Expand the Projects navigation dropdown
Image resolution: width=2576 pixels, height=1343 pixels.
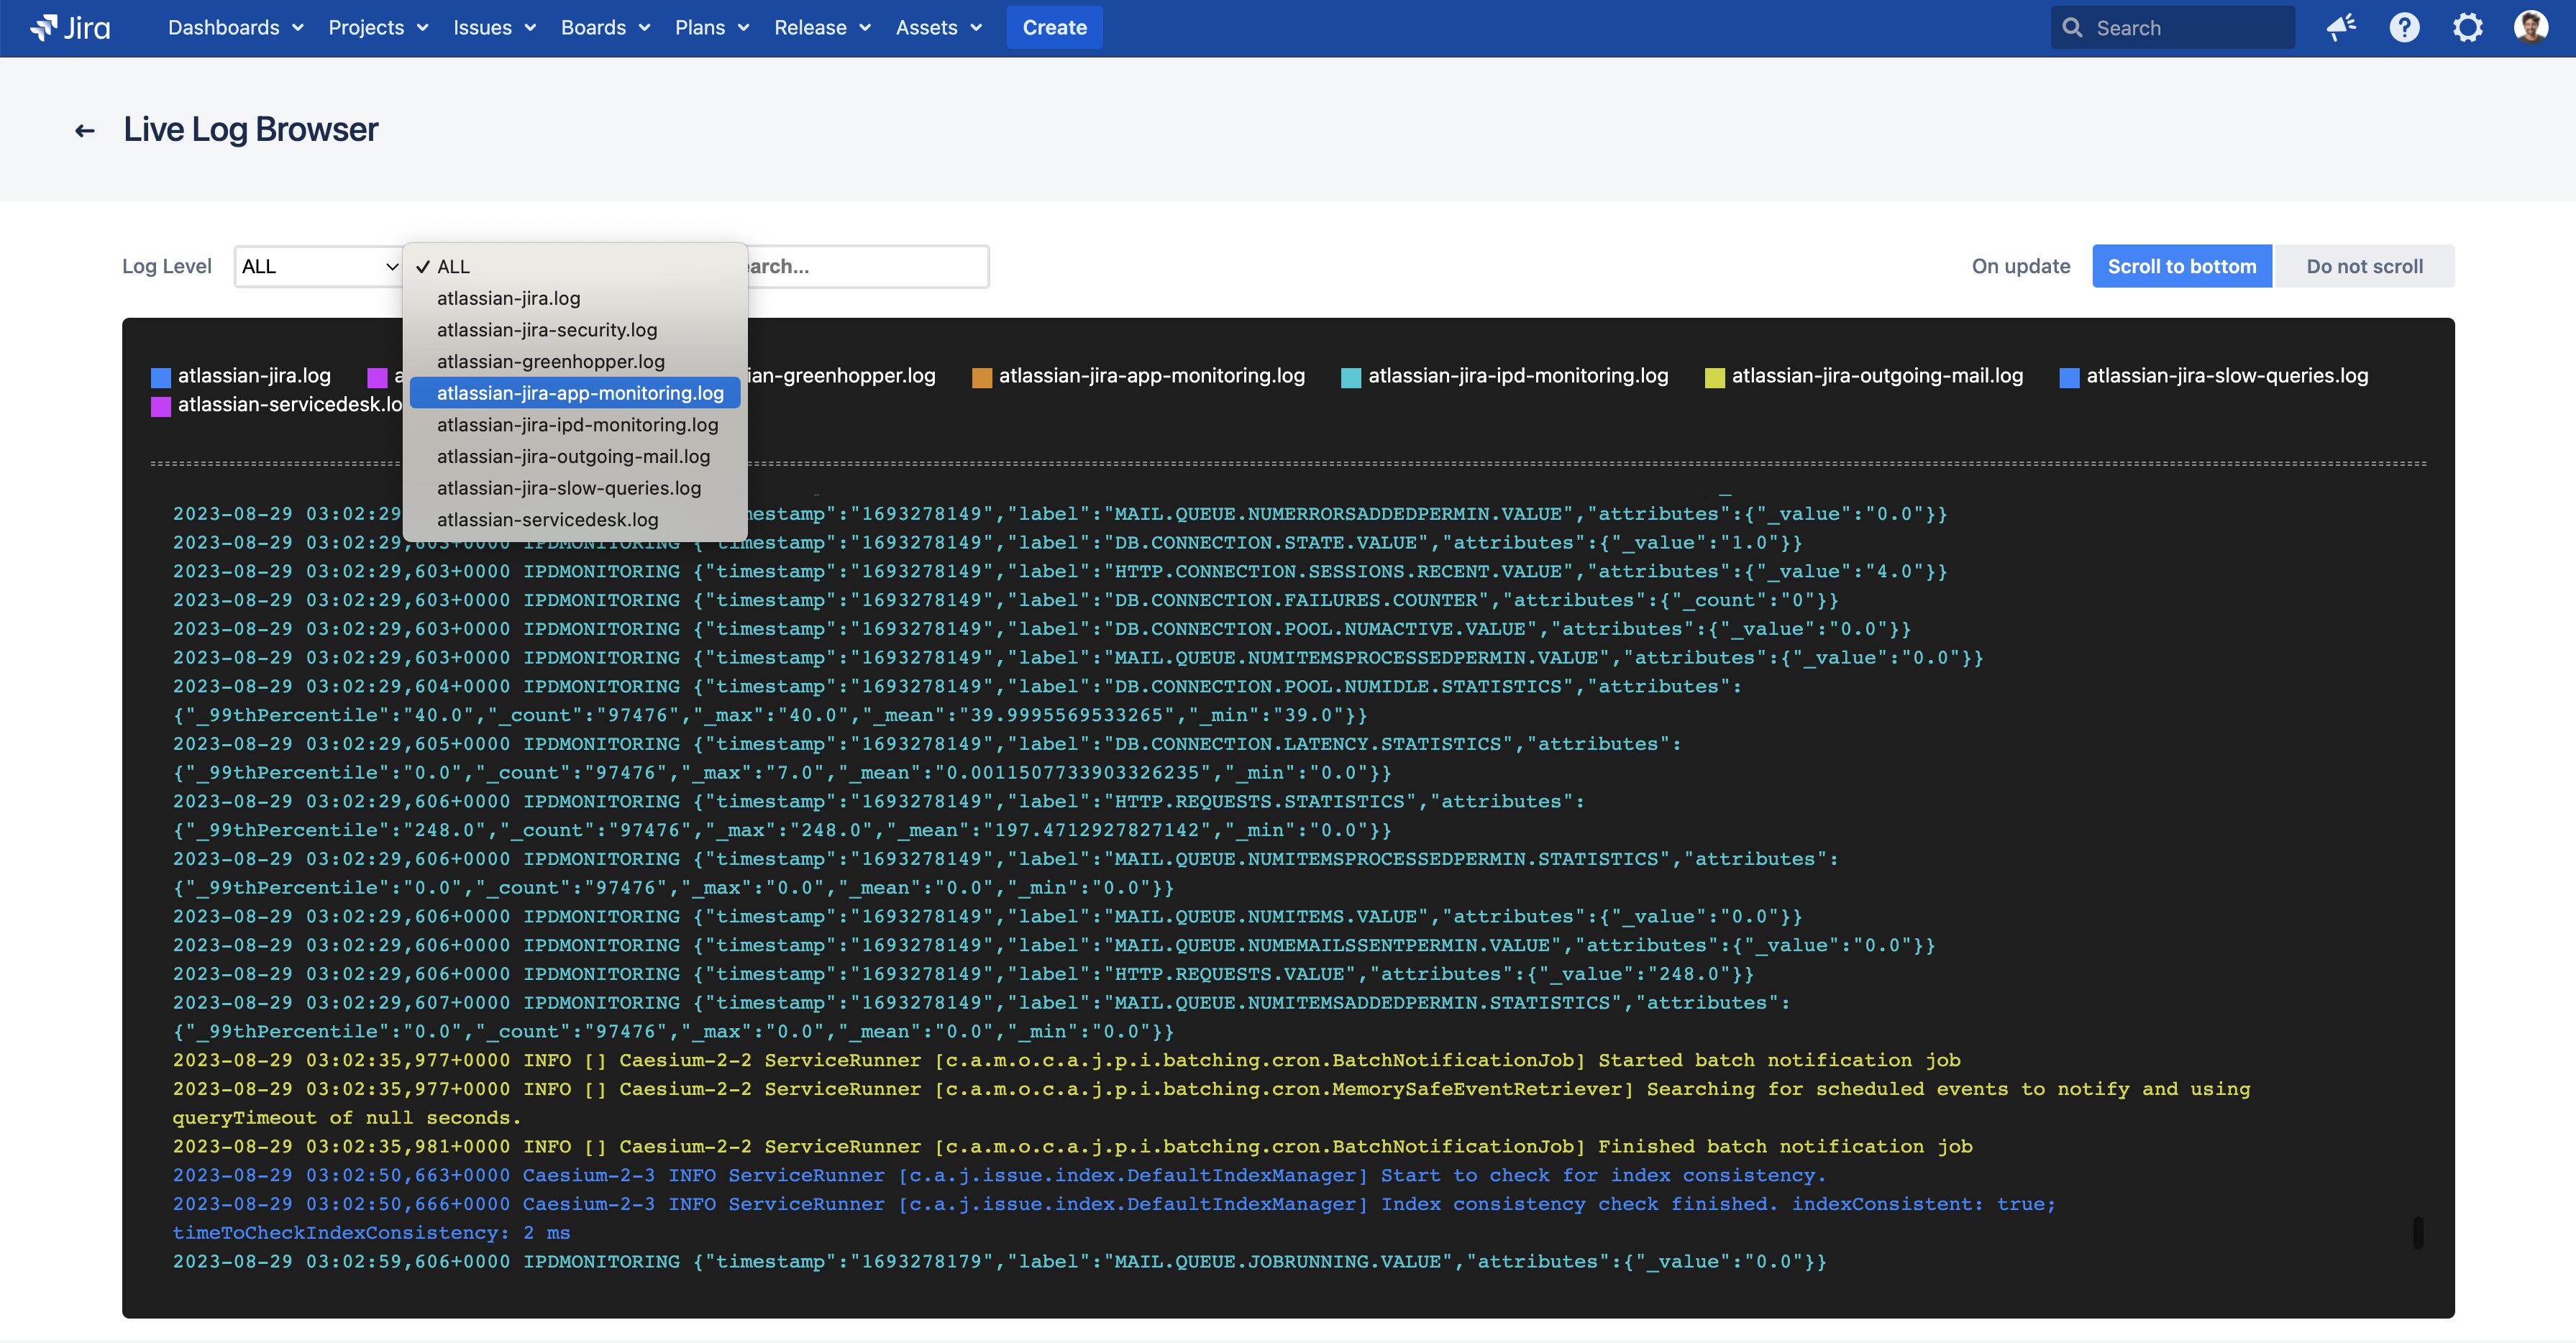click(x=378, y=27)
